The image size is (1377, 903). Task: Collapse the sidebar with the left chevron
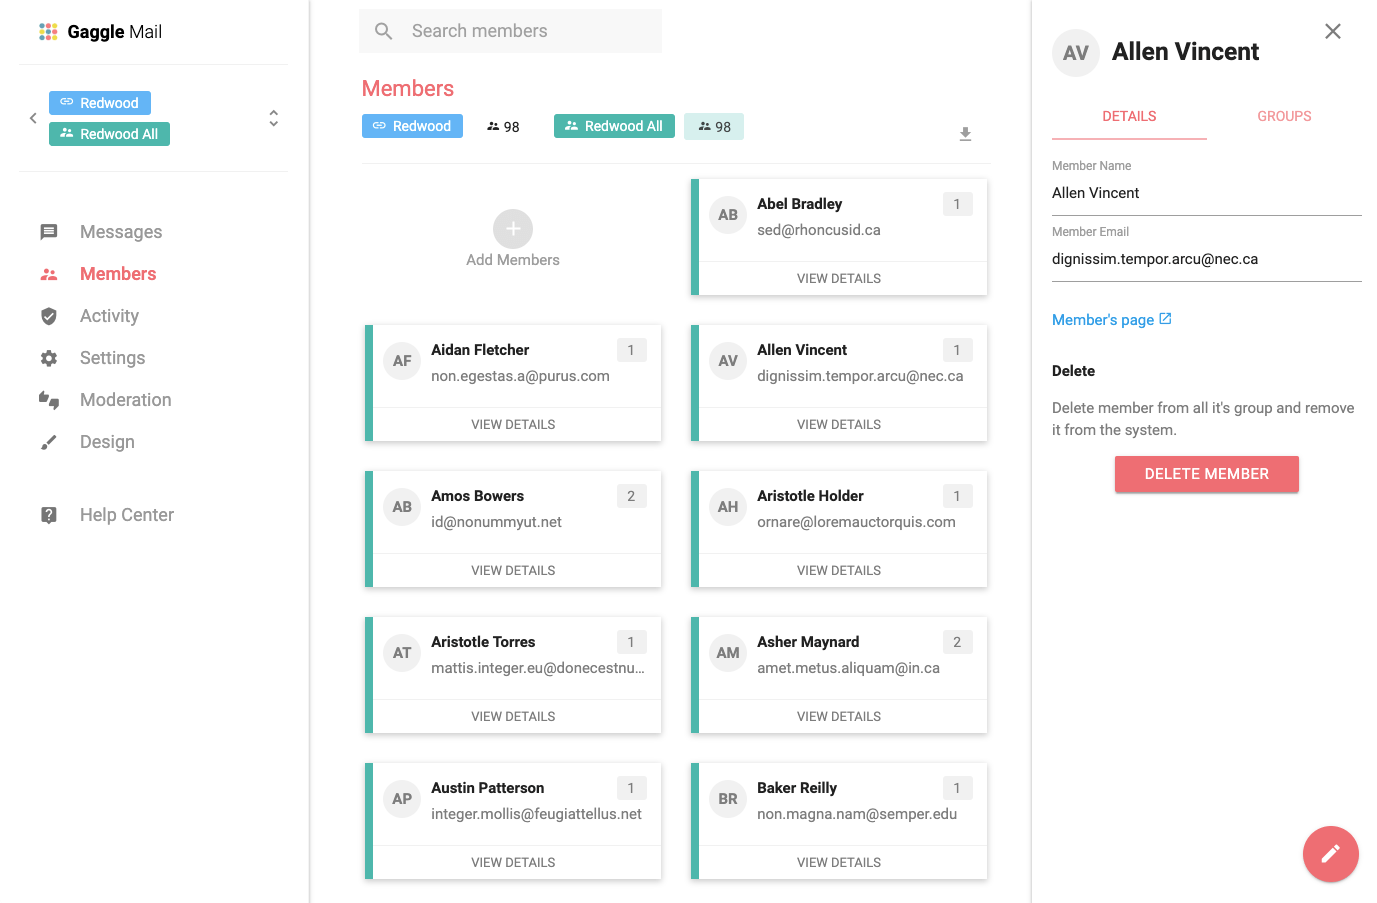[33, 117]
